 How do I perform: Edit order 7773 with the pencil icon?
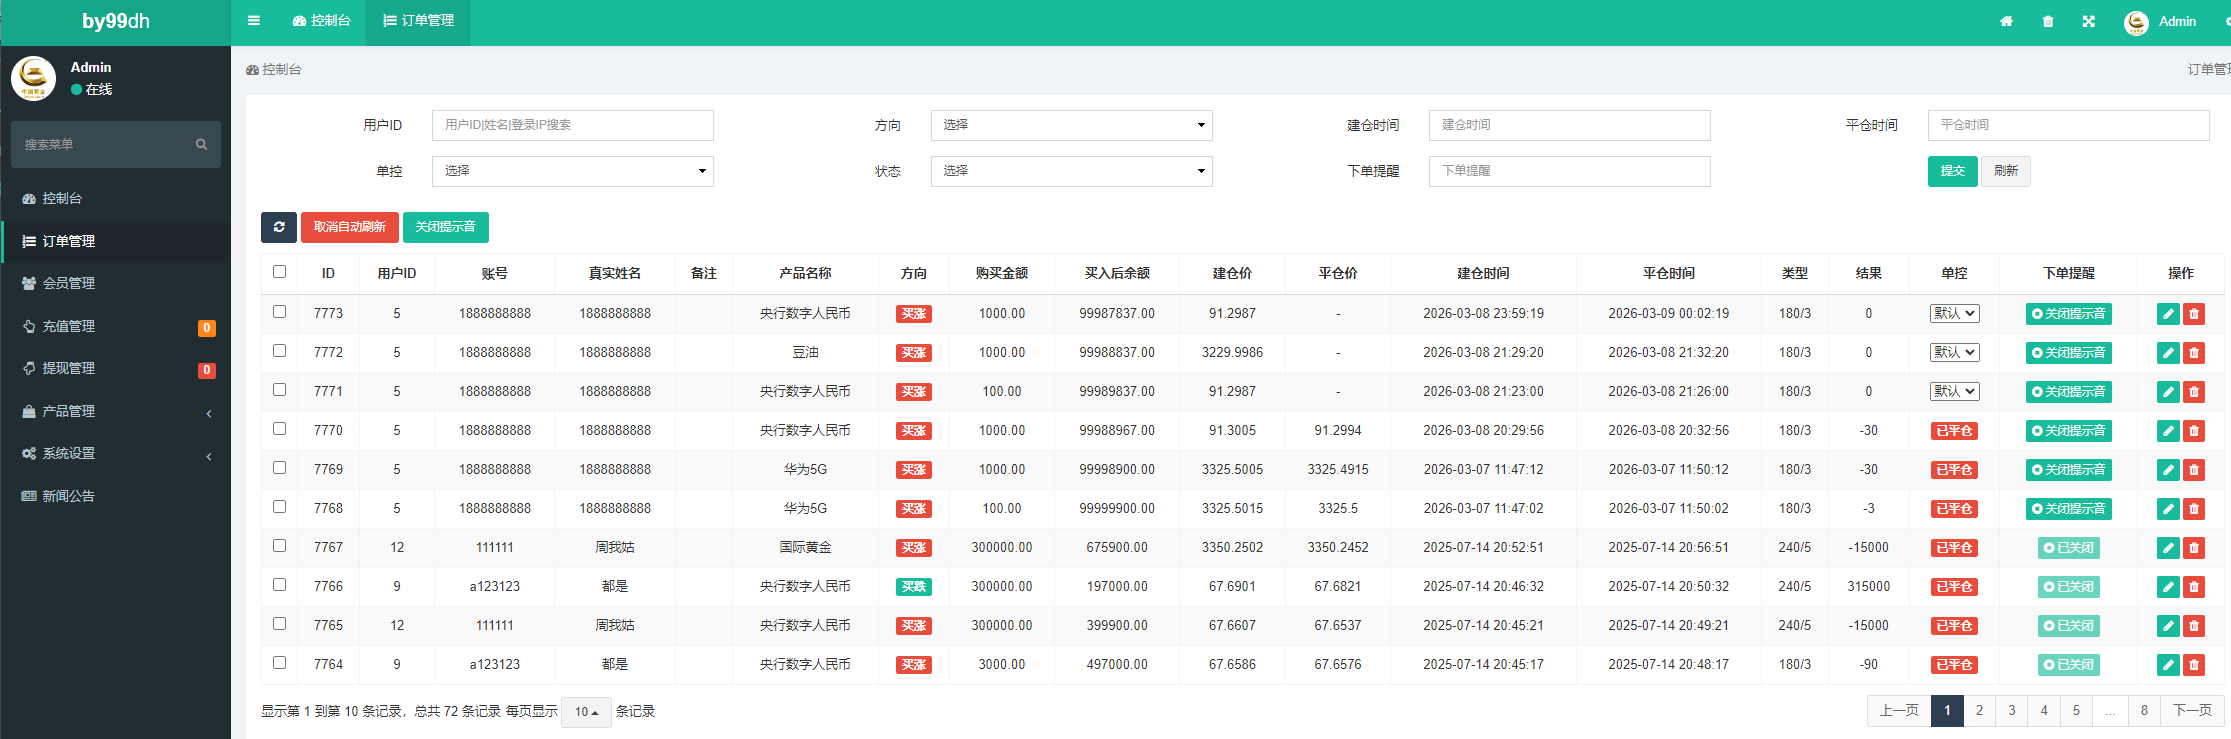pos(2168,314)
